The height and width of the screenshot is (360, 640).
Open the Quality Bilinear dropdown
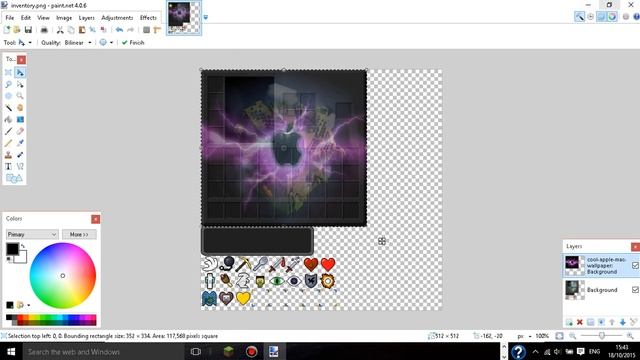[78, 42]
